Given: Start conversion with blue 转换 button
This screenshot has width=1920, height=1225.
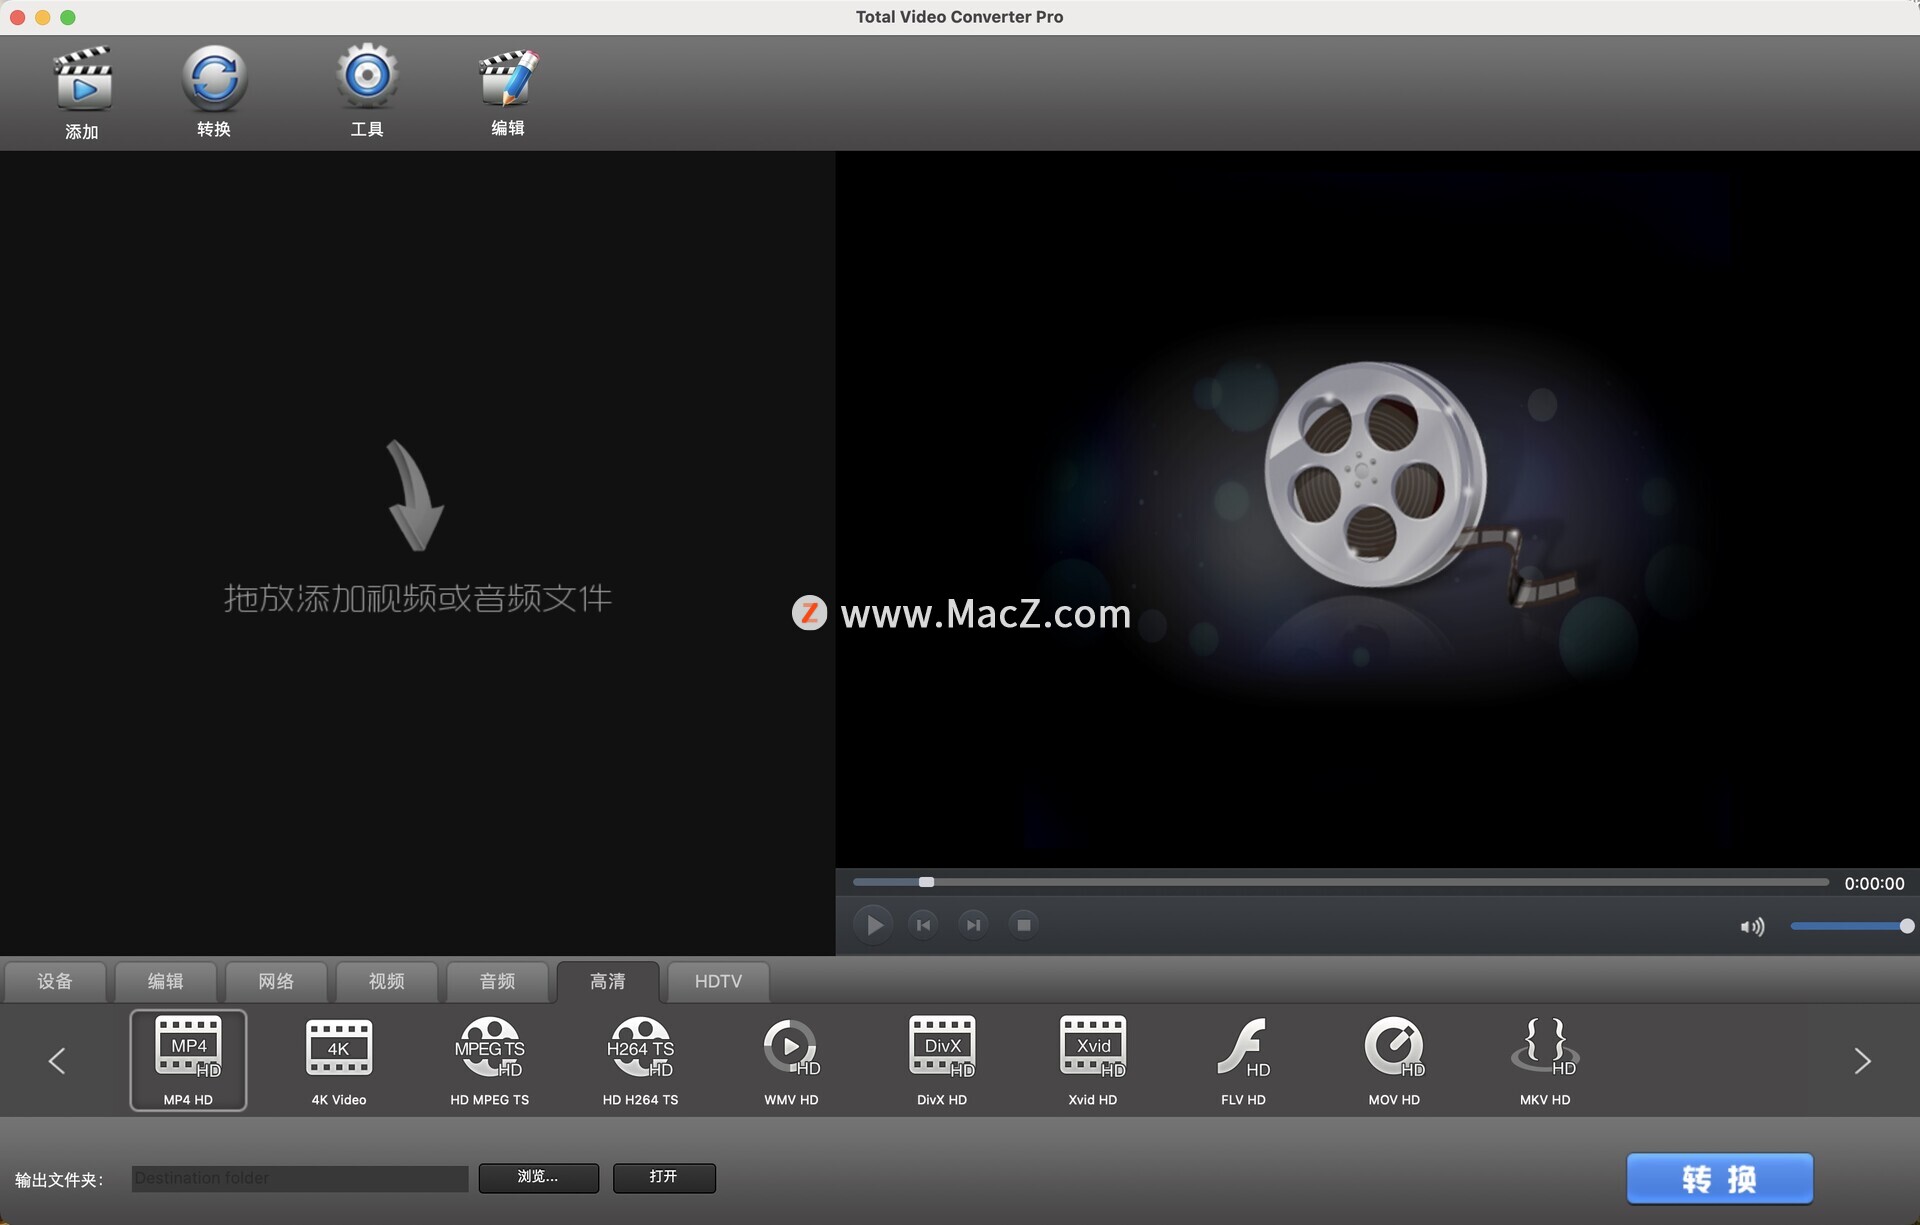Looking at the screenshot, I should point(1719,1179).
